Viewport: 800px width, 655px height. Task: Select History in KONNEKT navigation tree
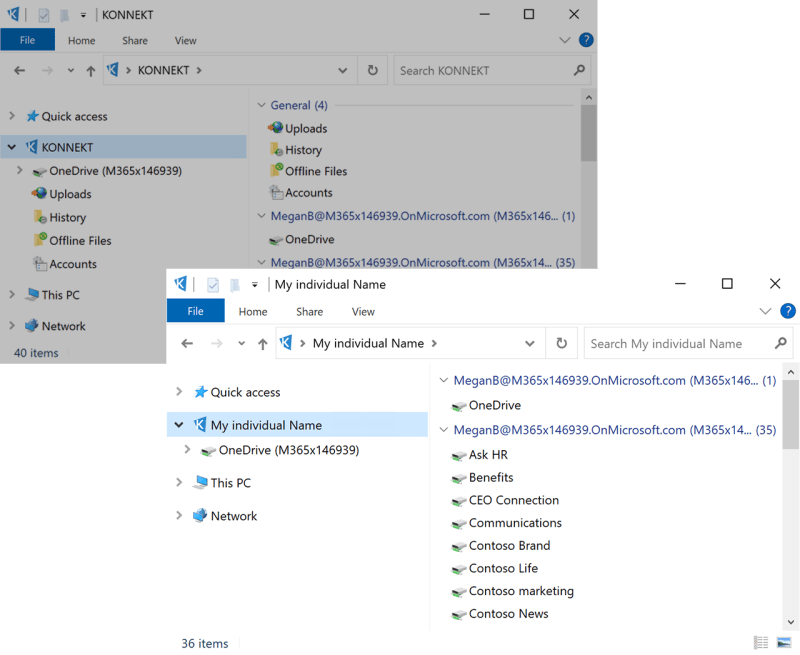tap(60, 217)
